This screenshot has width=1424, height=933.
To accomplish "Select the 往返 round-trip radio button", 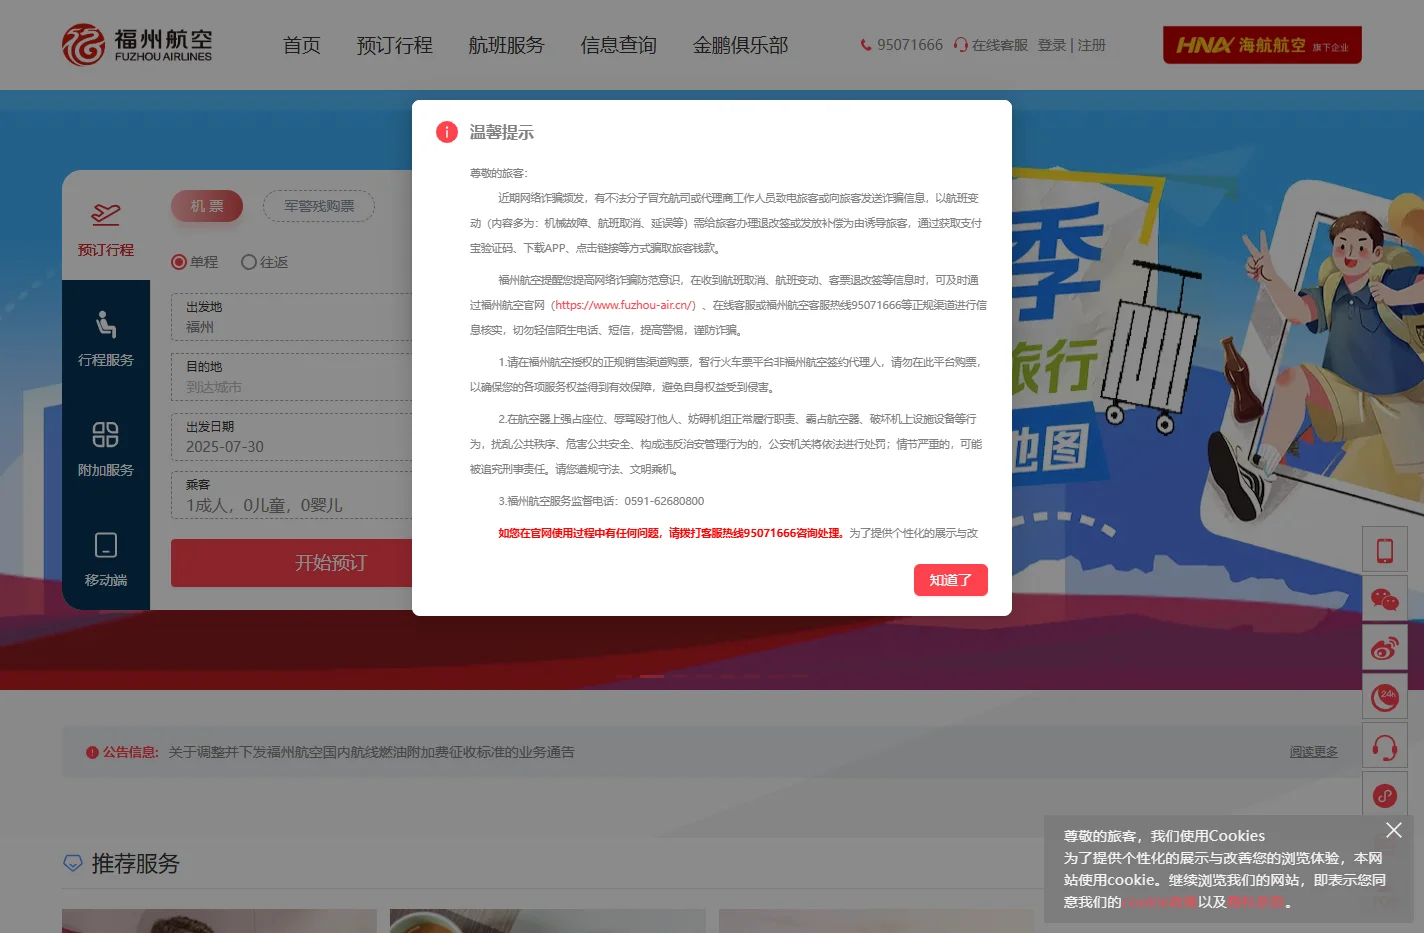I will 249,262.
